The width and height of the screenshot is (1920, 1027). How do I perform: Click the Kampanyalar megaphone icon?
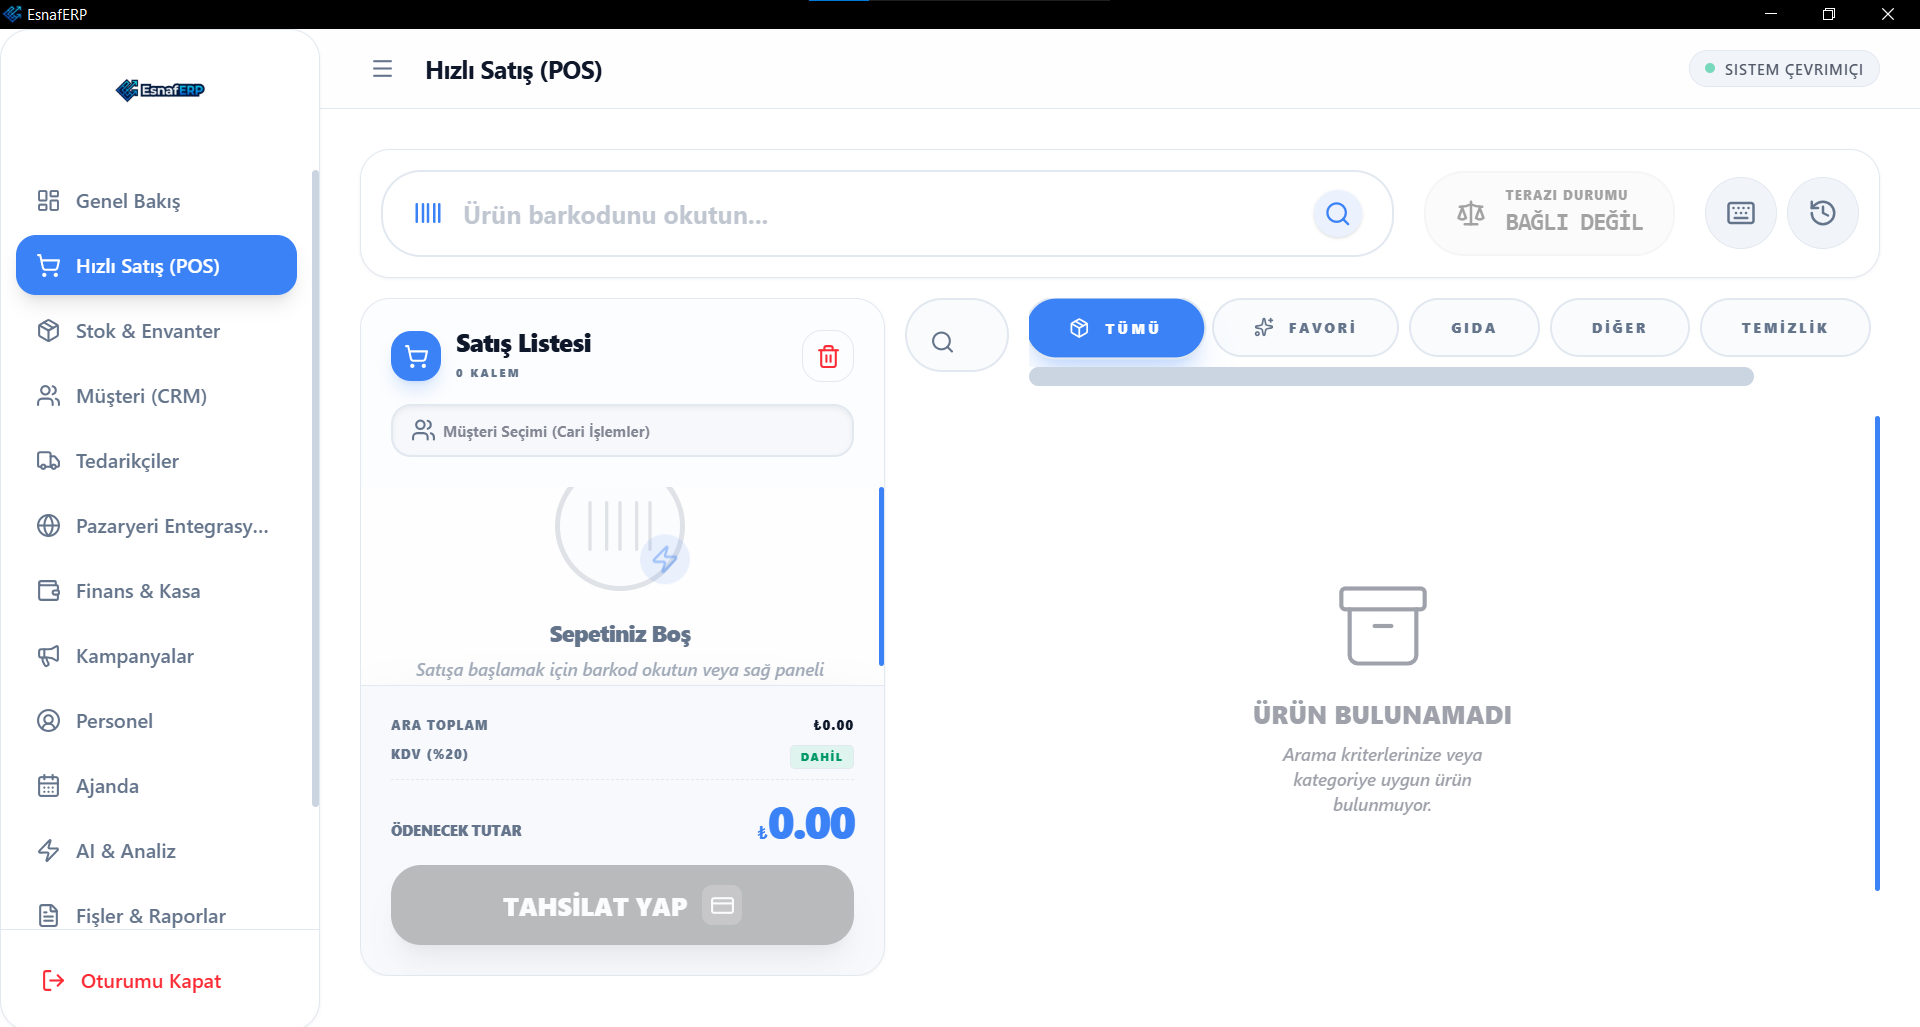coord(48,656)
